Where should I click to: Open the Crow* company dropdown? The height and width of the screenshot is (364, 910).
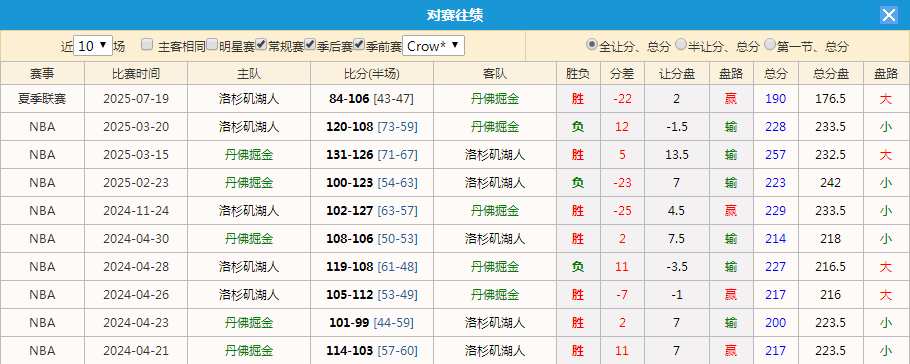[x=434, y=46]
